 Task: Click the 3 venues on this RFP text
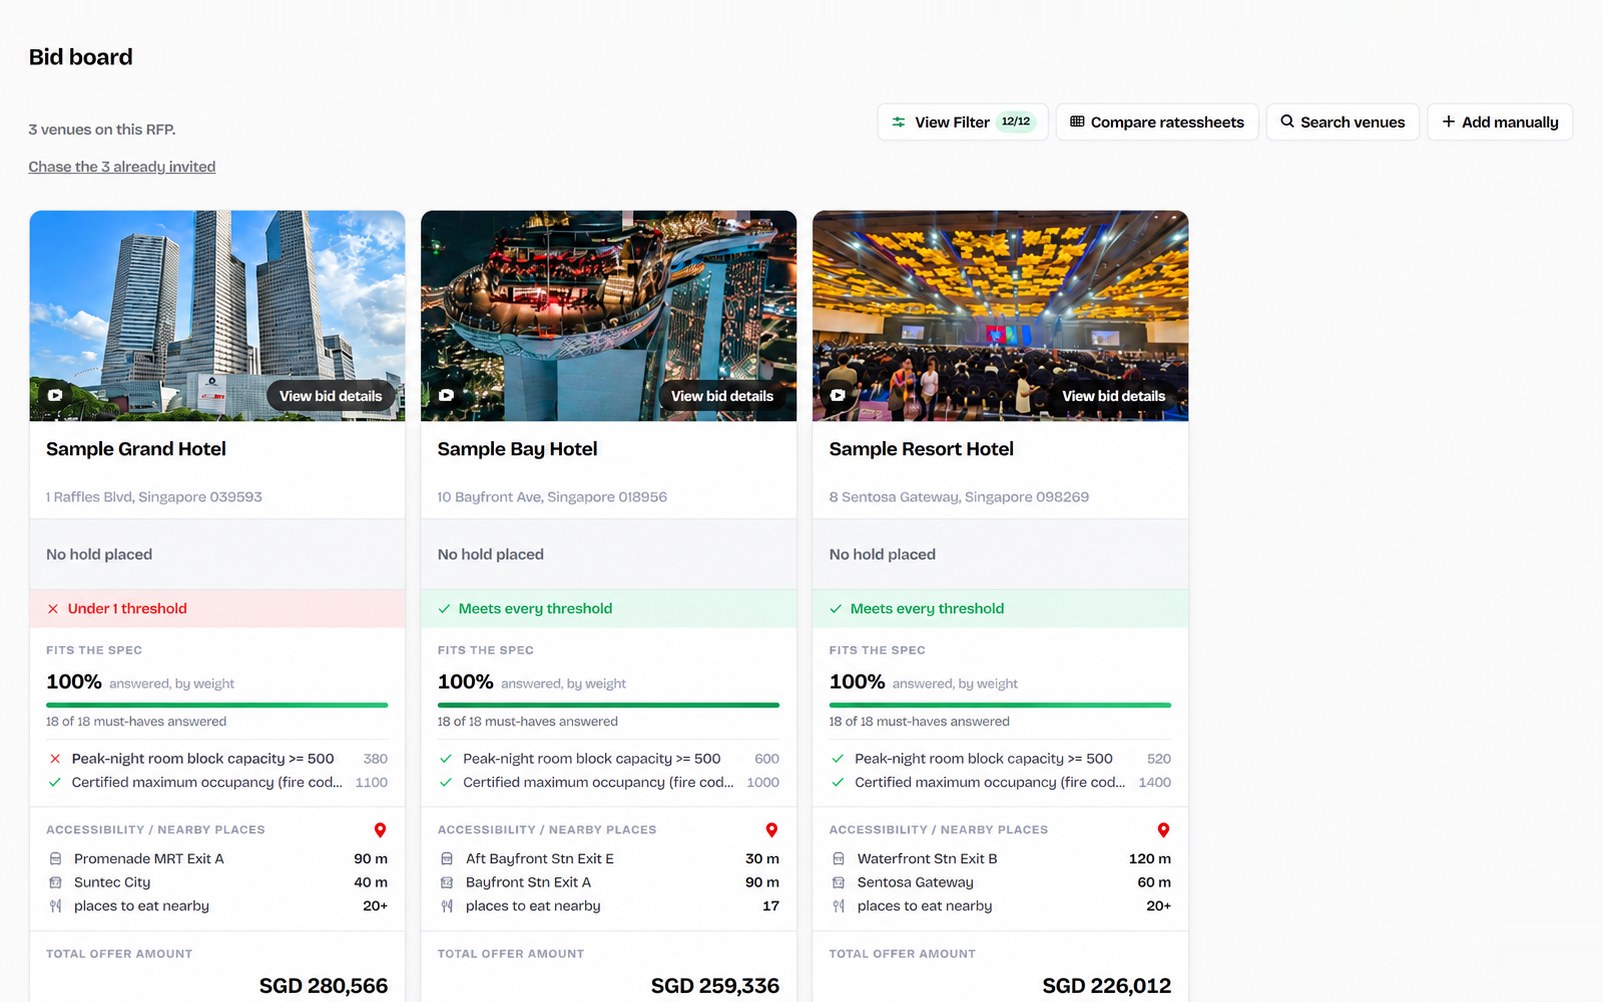(102, 130)
